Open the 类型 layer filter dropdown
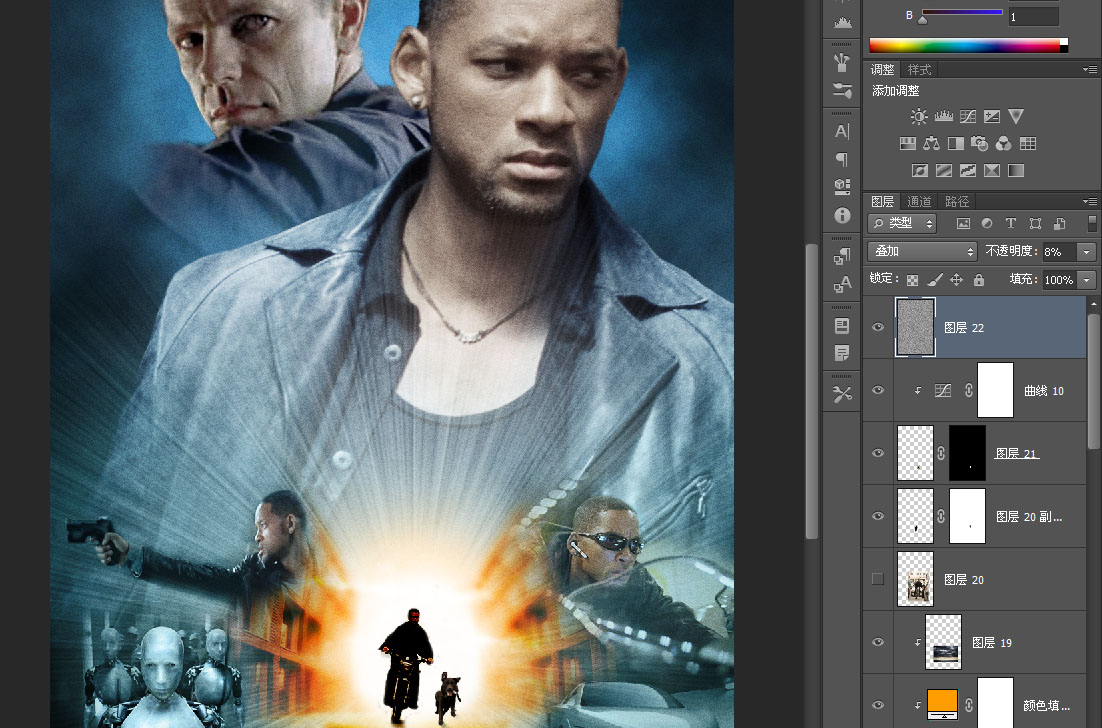Screen dimensions: 1102x728 pos(903,223)
